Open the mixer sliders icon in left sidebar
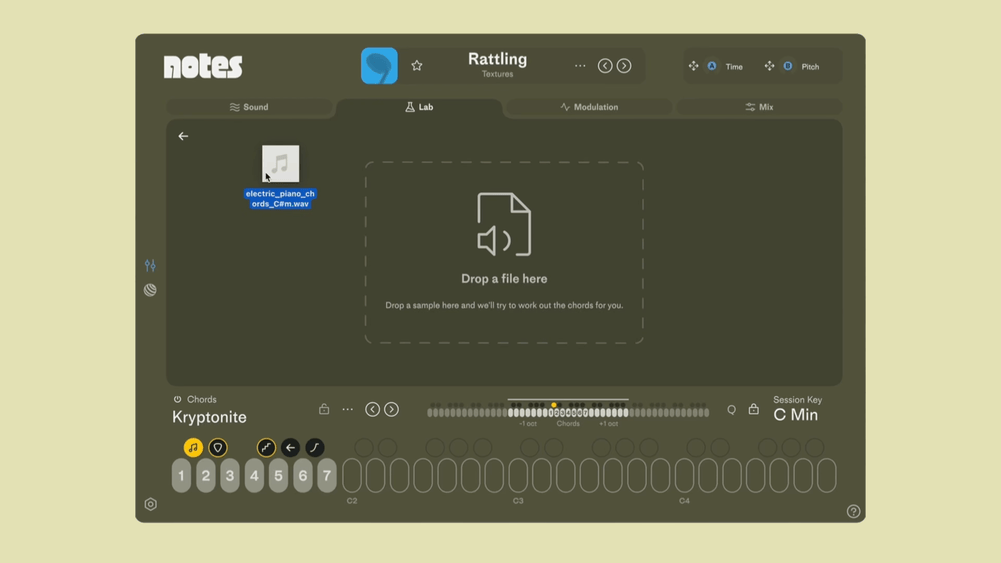This screenshot has height=563, width=1001. click(150, 265)
